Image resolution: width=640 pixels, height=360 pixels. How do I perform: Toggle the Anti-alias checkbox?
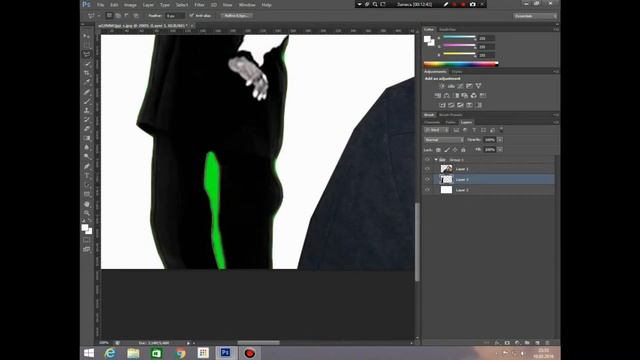[x=191, y=16]
